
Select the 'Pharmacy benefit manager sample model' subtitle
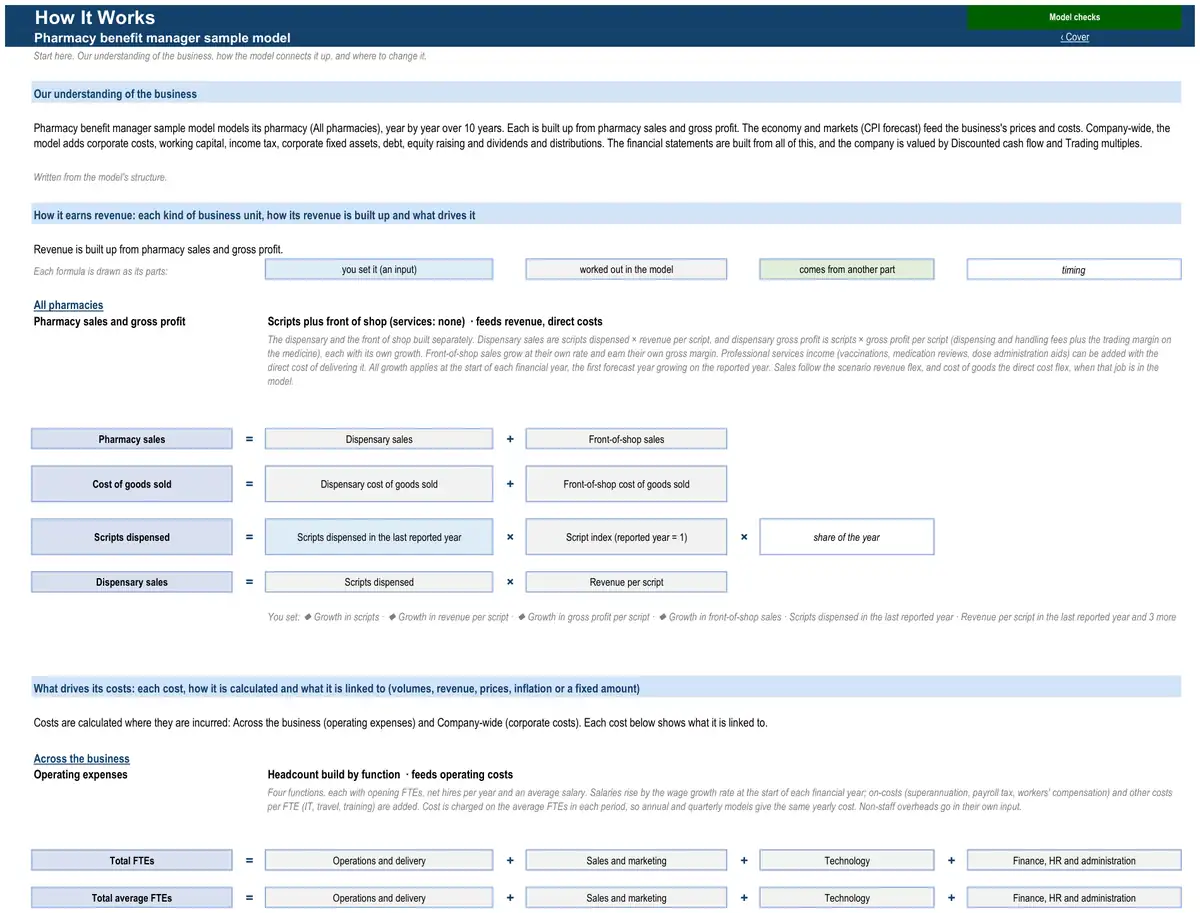pos(162,38)
